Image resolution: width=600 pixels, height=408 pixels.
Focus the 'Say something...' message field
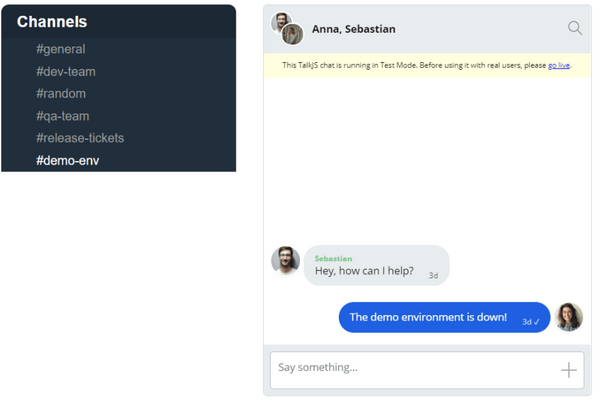pyautogui.click(x=427, y=370)
